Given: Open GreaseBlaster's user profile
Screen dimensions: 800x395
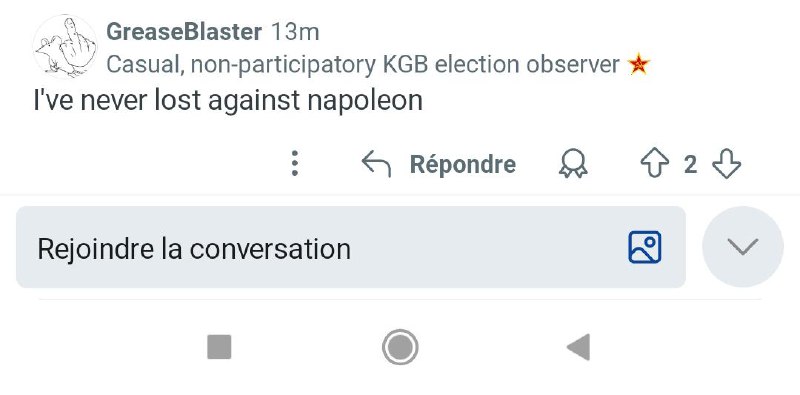Looking at the screenshot, I should [184, 32].
